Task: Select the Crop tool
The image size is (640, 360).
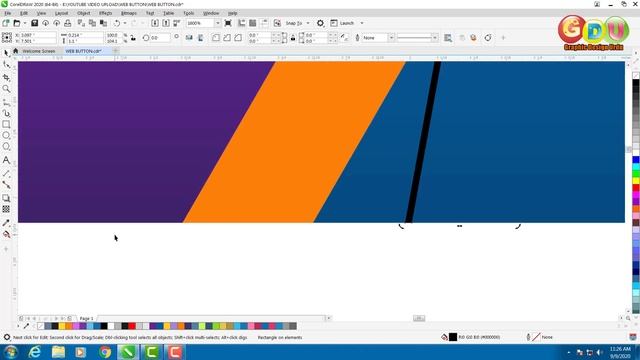Action: pos(6,77)
